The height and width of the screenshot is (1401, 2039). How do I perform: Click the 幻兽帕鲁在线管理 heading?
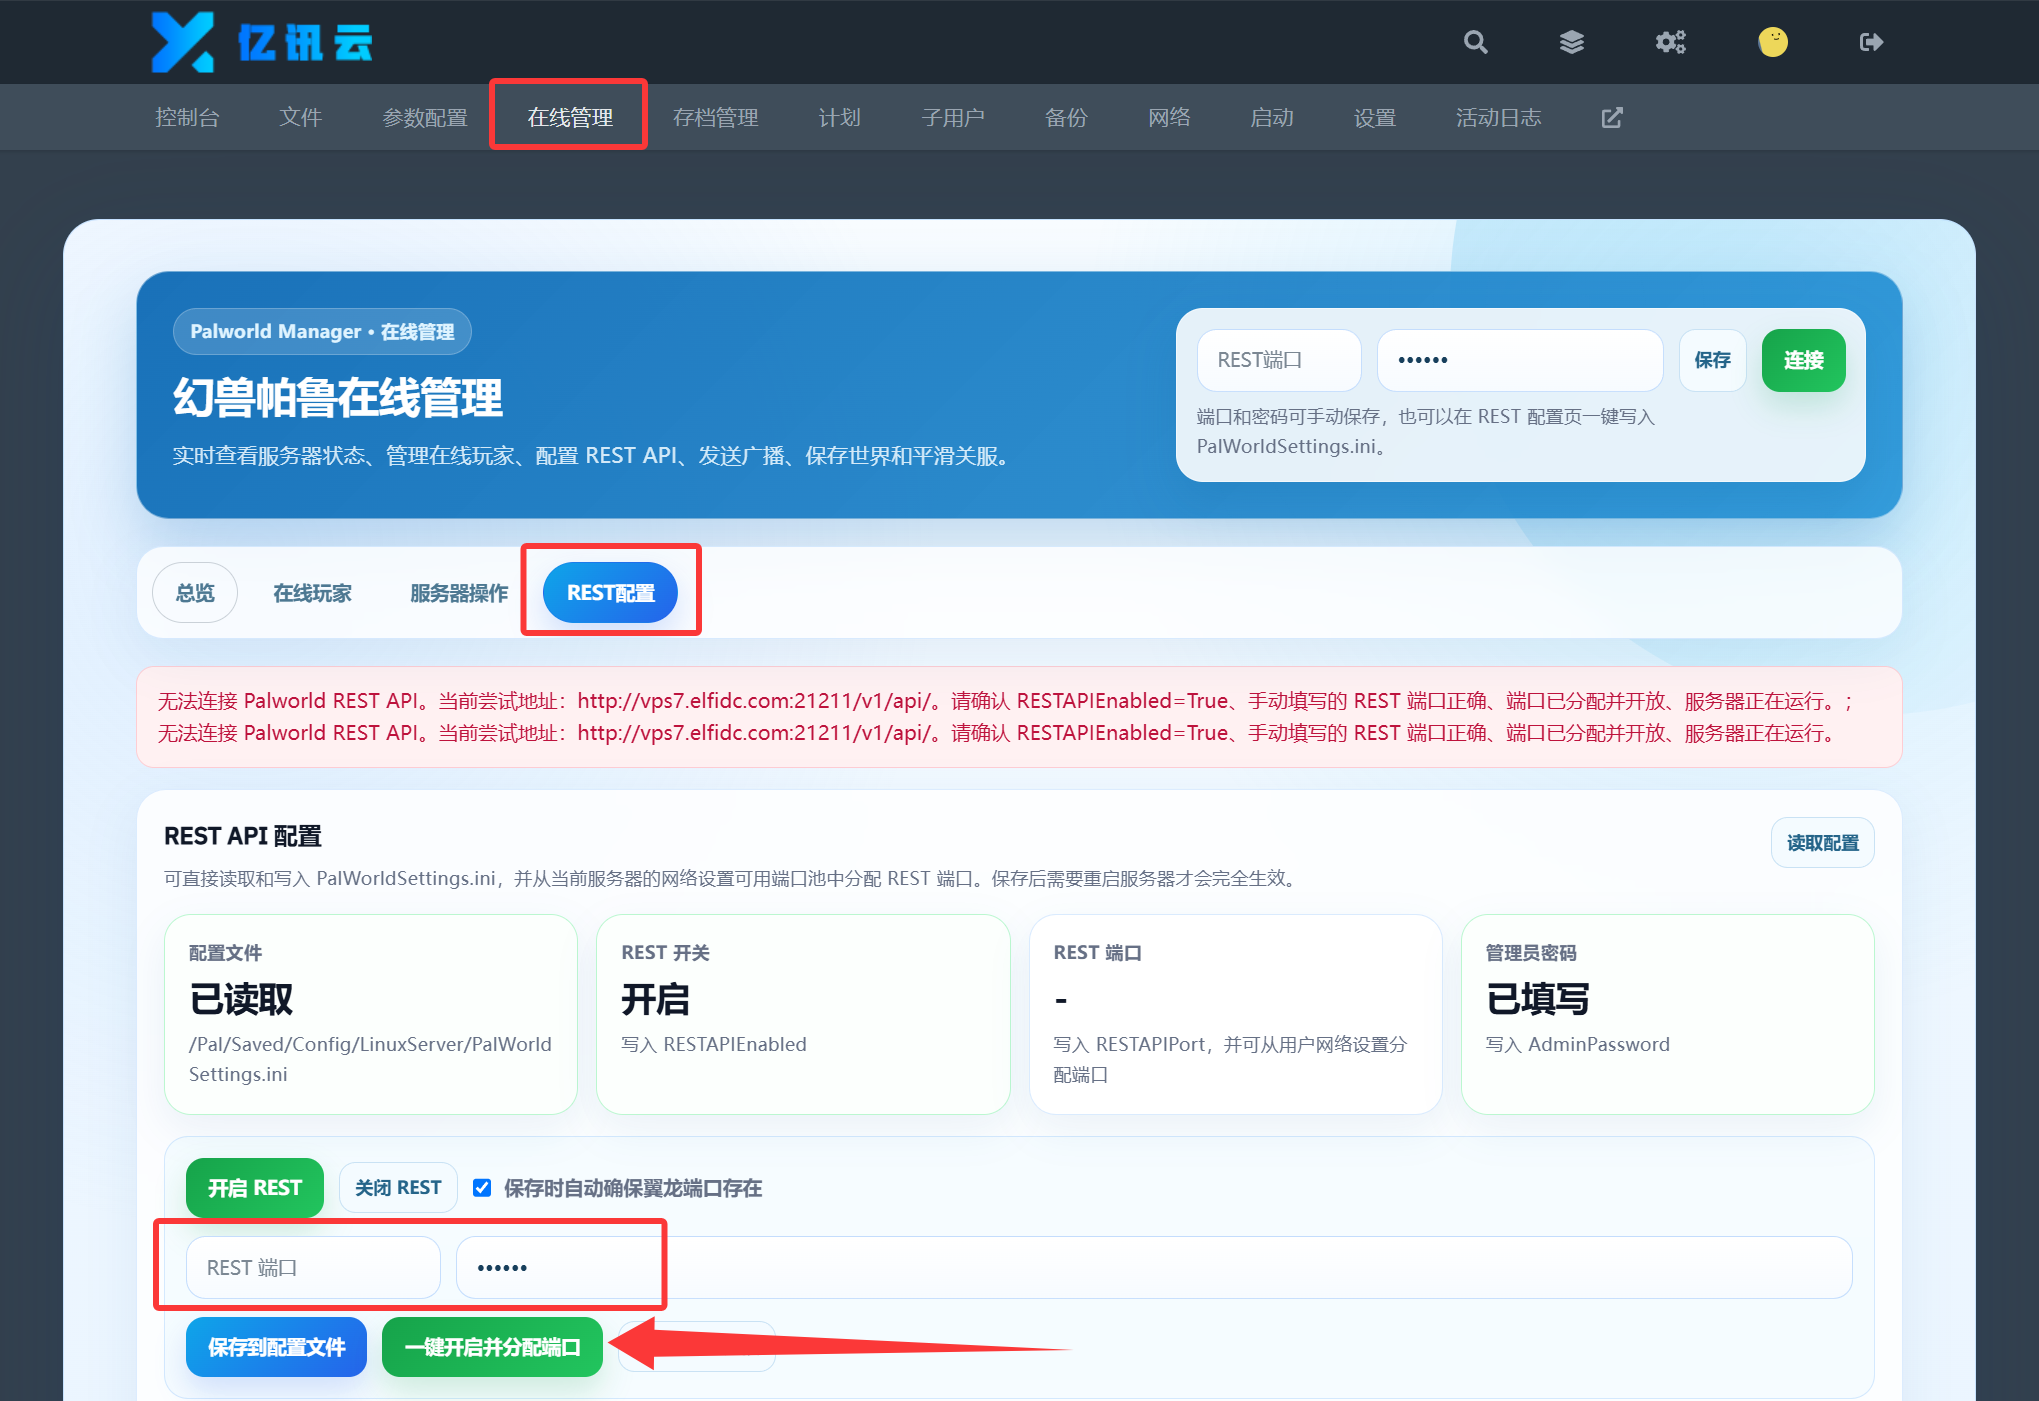pyautogui.click(x=337, y=397)
